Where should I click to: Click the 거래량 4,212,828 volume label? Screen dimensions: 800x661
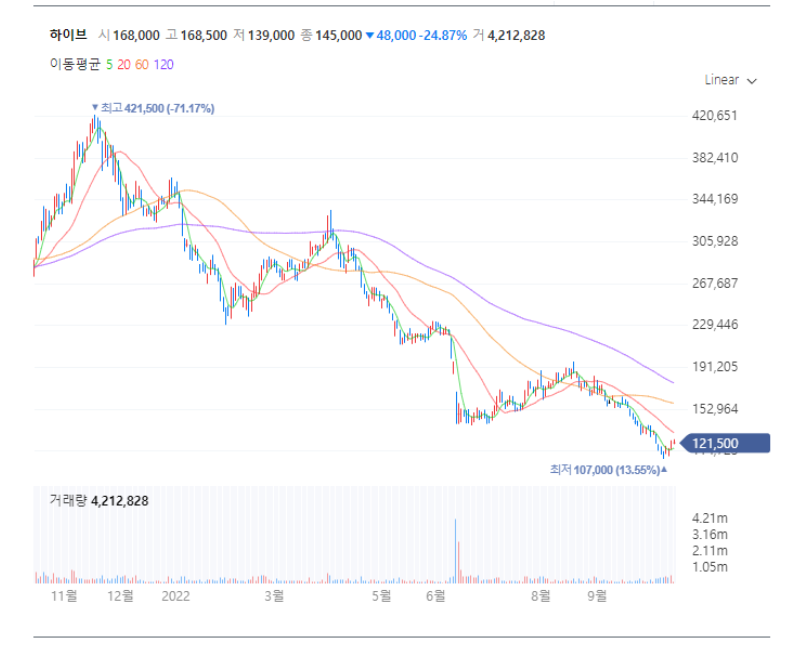98,500
